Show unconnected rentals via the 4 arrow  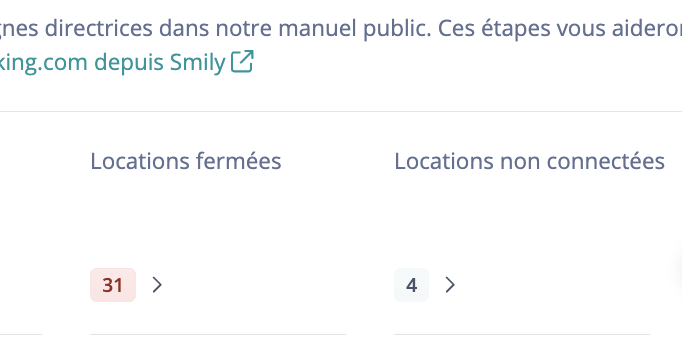[450, 285]
